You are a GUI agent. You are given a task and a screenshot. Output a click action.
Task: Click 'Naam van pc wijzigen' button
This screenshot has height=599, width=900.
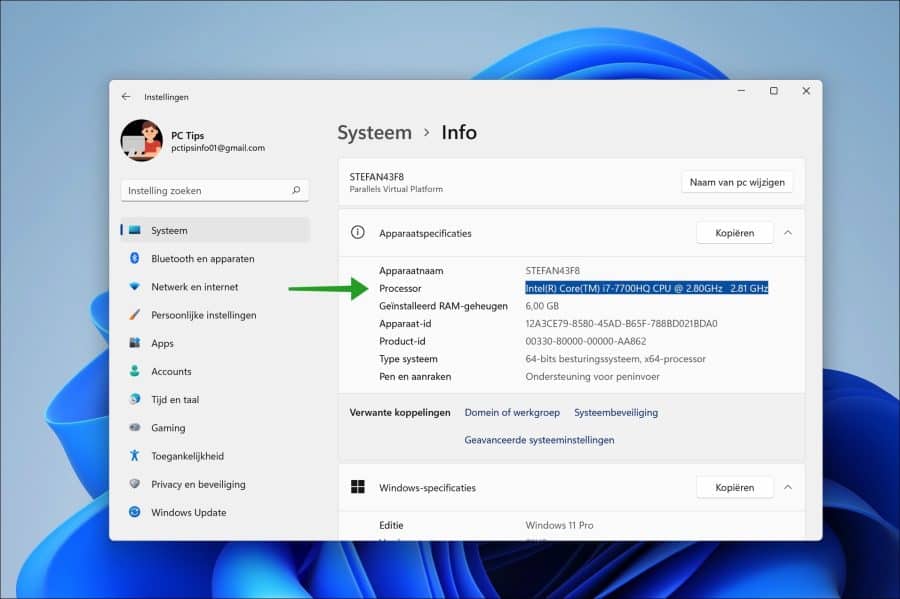point(737,182)
